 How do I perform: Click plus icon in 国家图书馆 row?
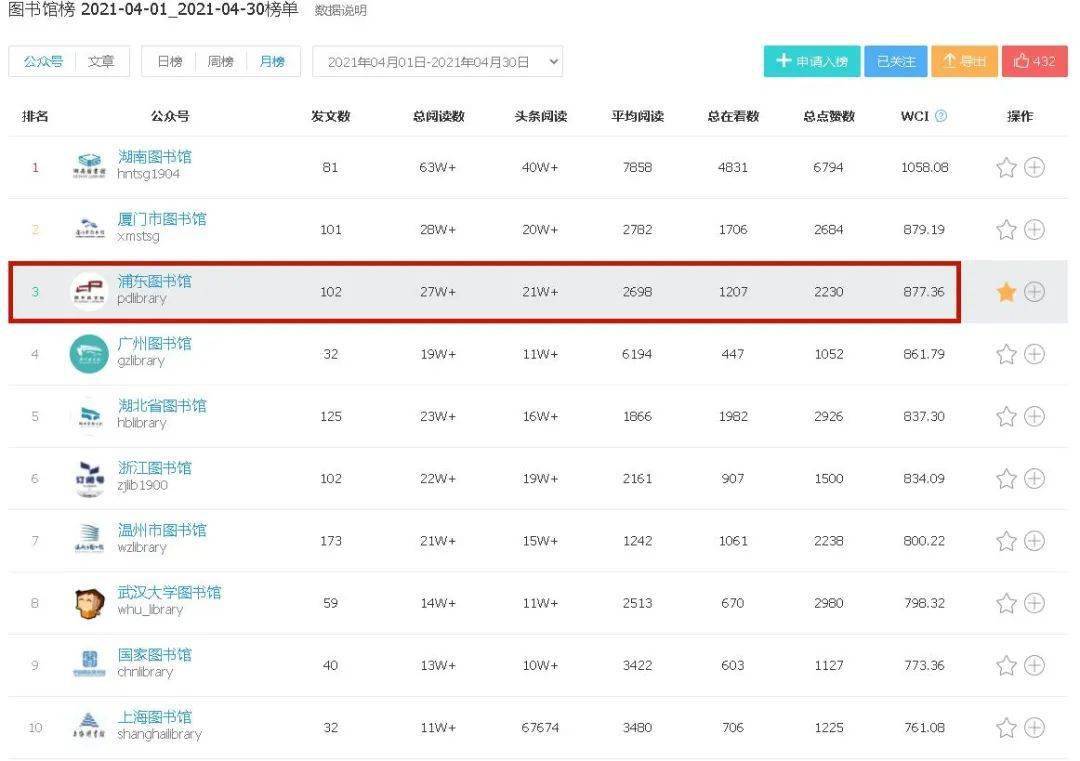point(1034,665)
